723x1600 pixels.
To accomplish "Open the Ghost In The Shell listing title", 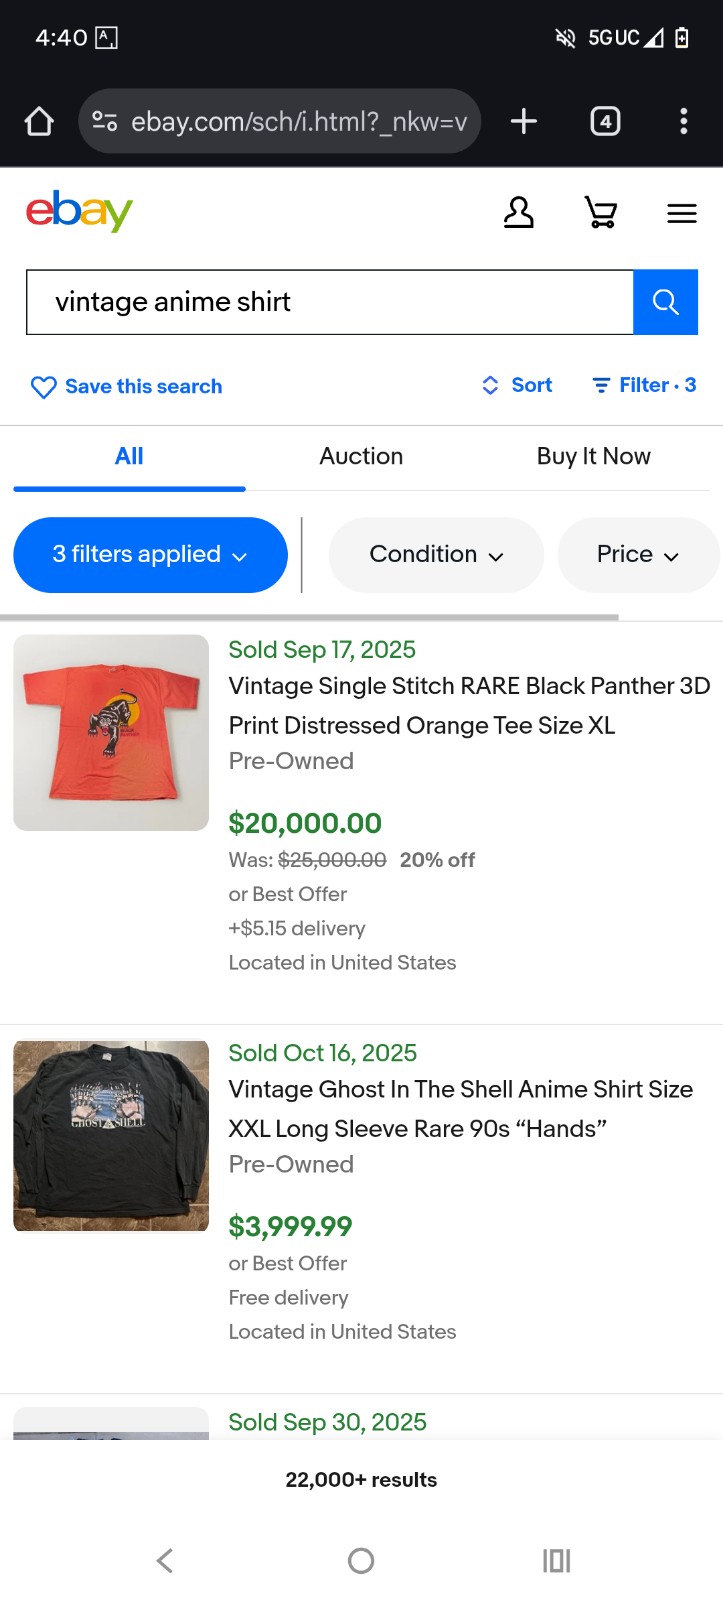I will [x=461, y=1108].
